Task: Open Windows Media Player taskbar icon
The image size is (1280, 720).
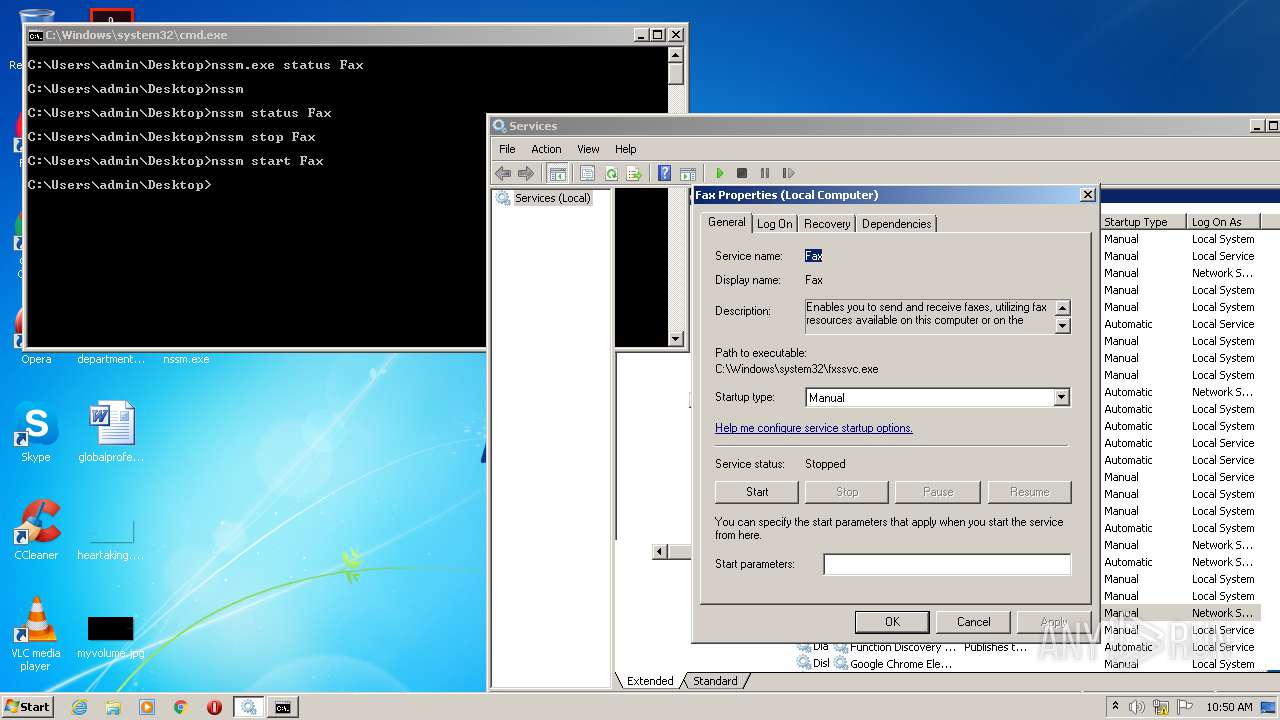Action: click(x=147, y=707)
